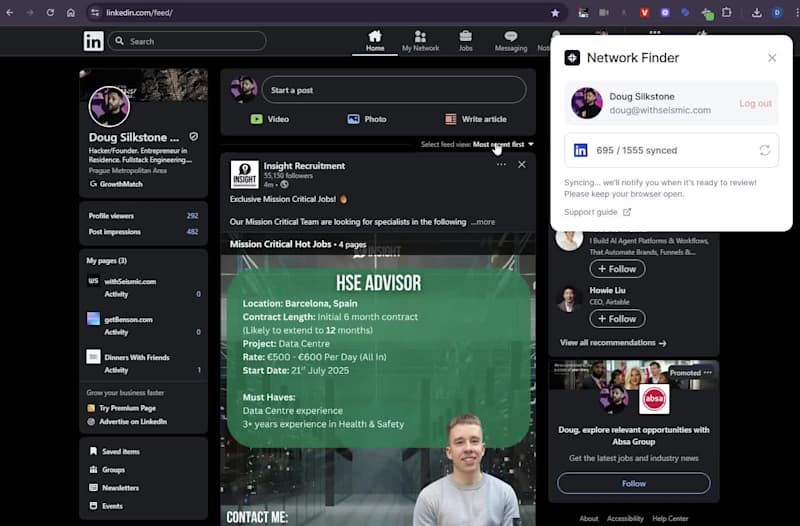Open the withSeismic.com page
Image resolution: width=800 pixels, height=526 pixels.
(x=130, y=281)
